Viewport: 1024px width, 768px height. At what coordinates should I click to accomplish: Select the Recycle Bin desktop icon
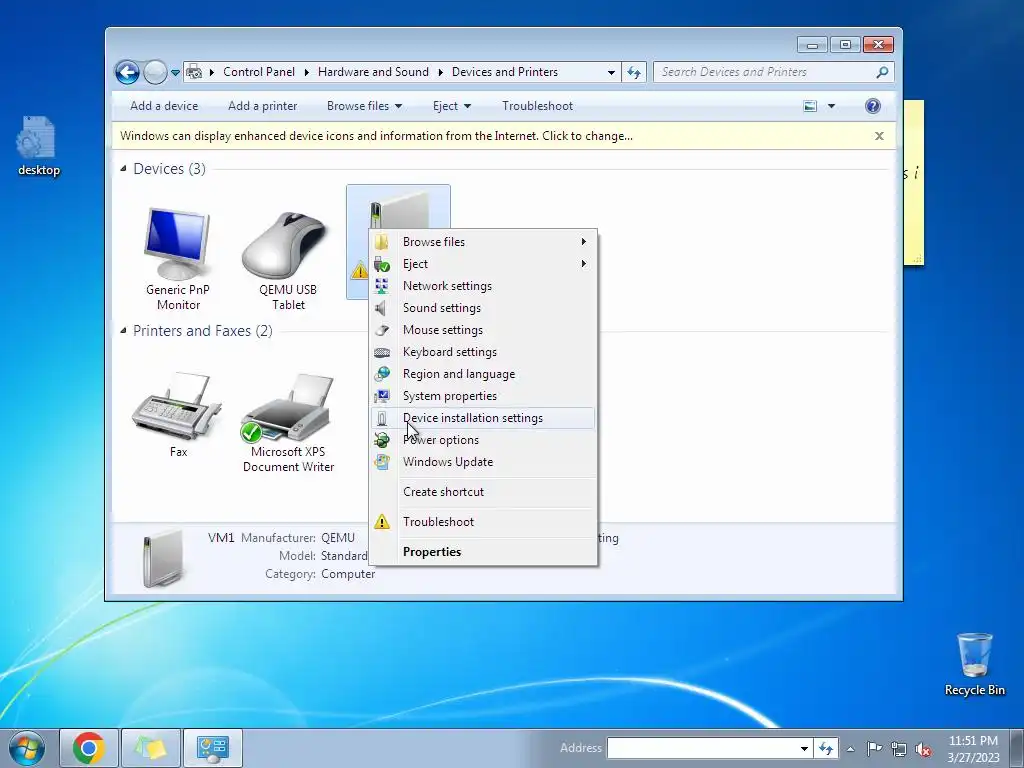coord(974,664)
